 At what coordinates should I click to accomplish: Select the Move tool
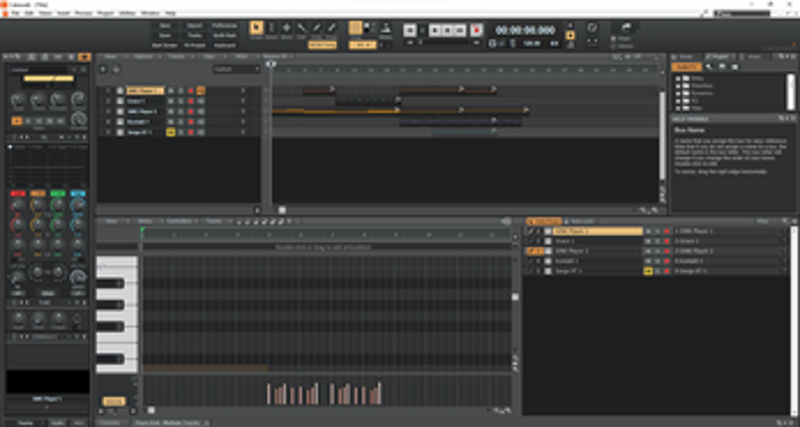287,29
